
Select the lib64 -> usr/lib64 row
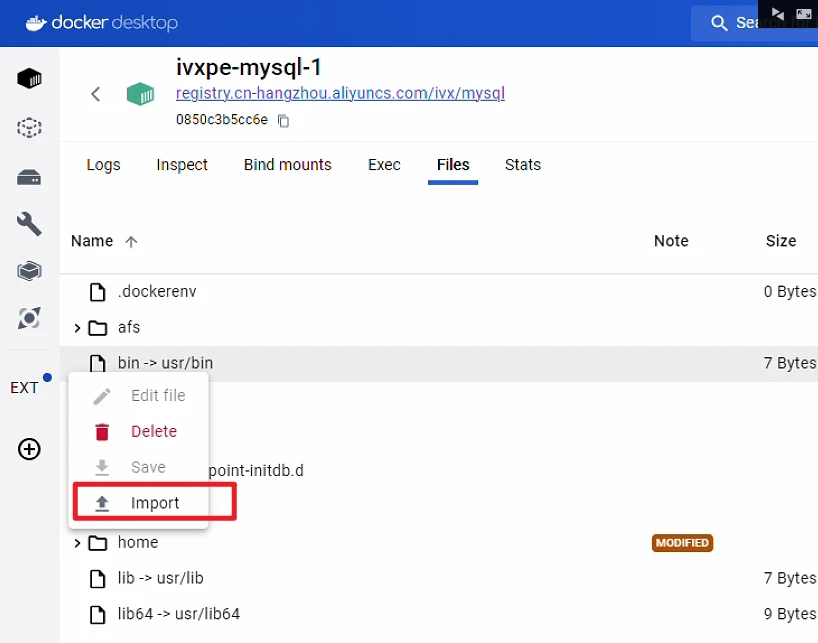[439, 614]
